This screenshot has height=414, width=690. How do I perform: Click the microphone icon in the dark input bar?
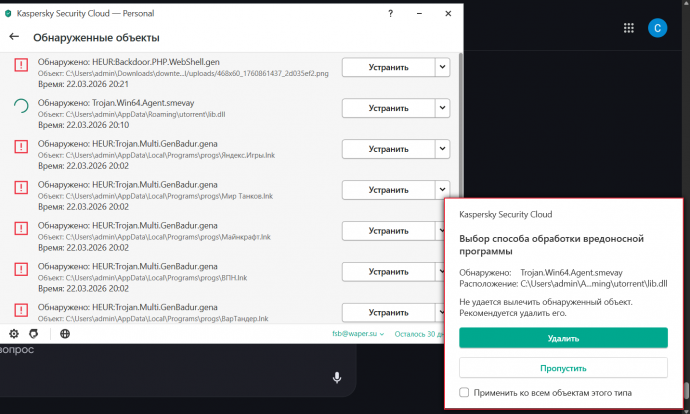tap(337, 377)
